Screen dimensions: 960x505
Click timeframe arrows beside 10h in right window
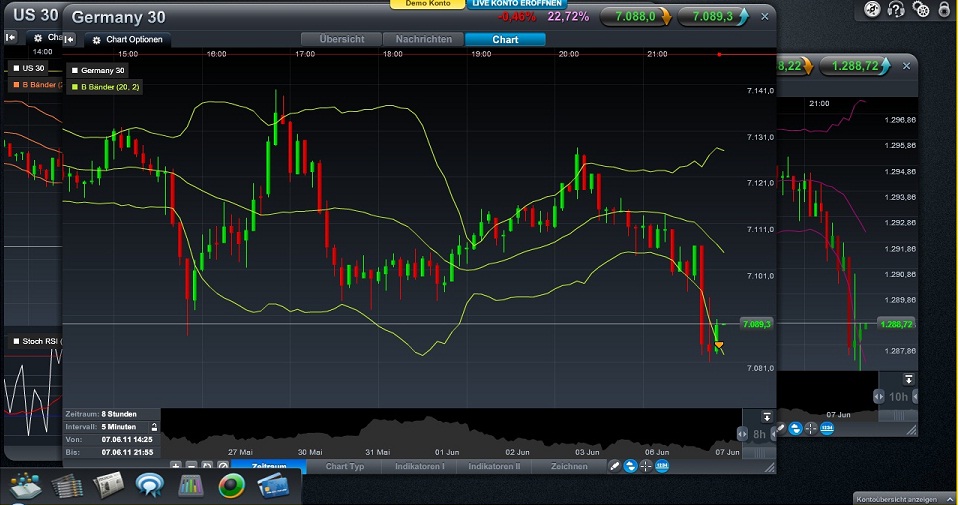(x=879, y=397)
